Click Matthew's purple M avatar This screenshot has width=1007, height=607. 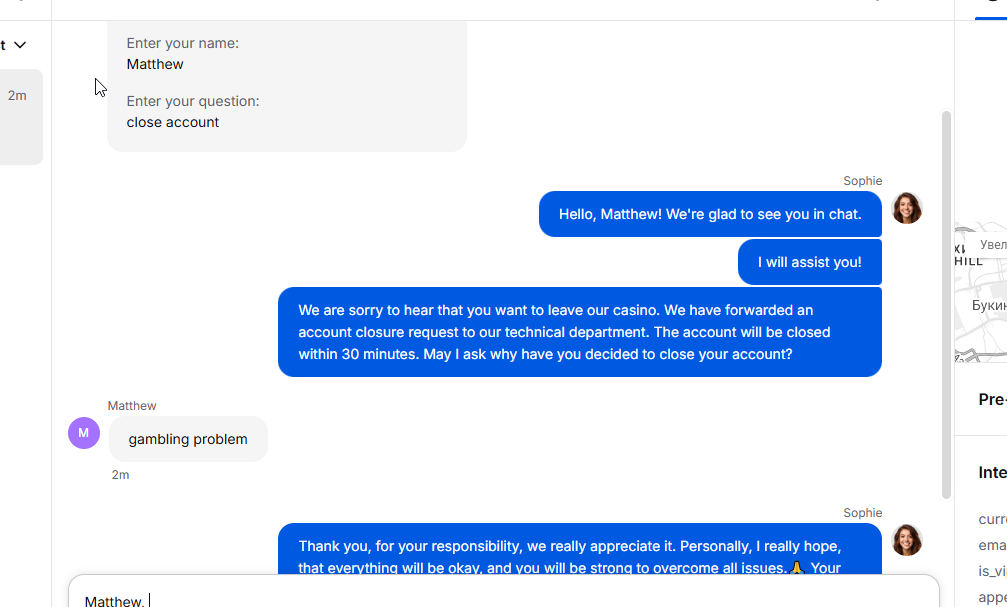tap(83, 433)
